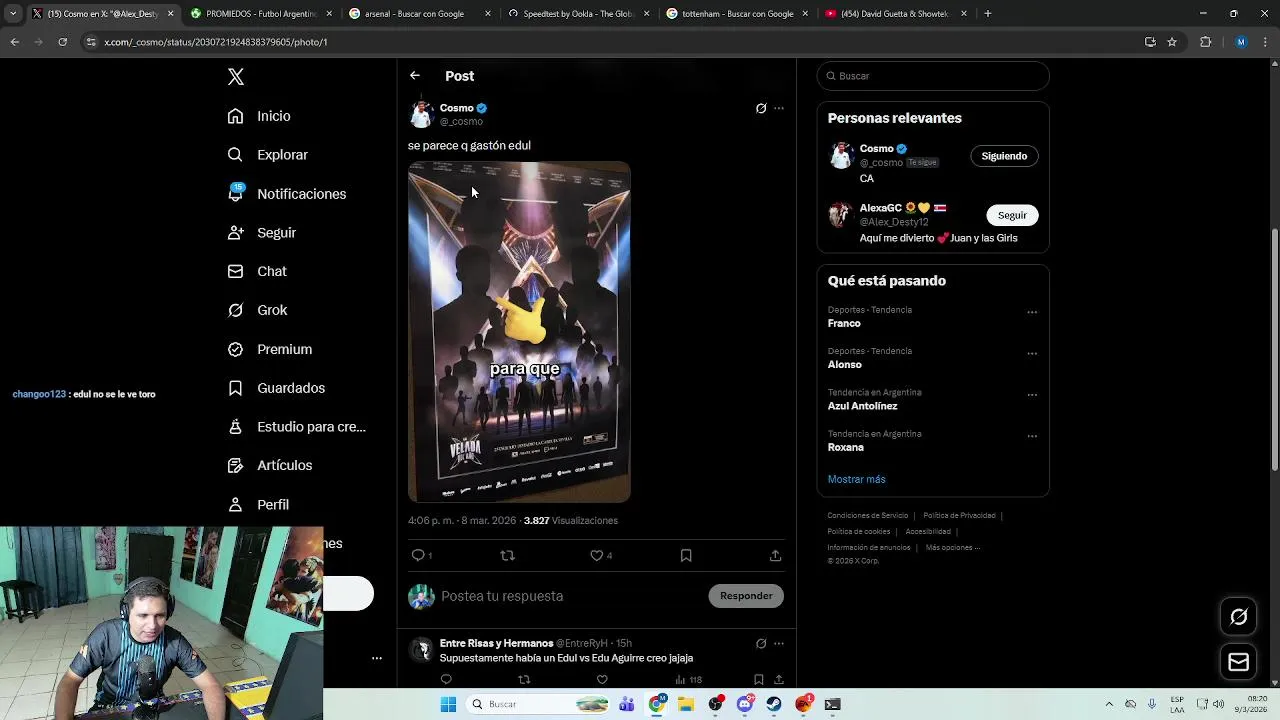
Task: Click Windows taskbar Buscar box
Action: point(539,704)
